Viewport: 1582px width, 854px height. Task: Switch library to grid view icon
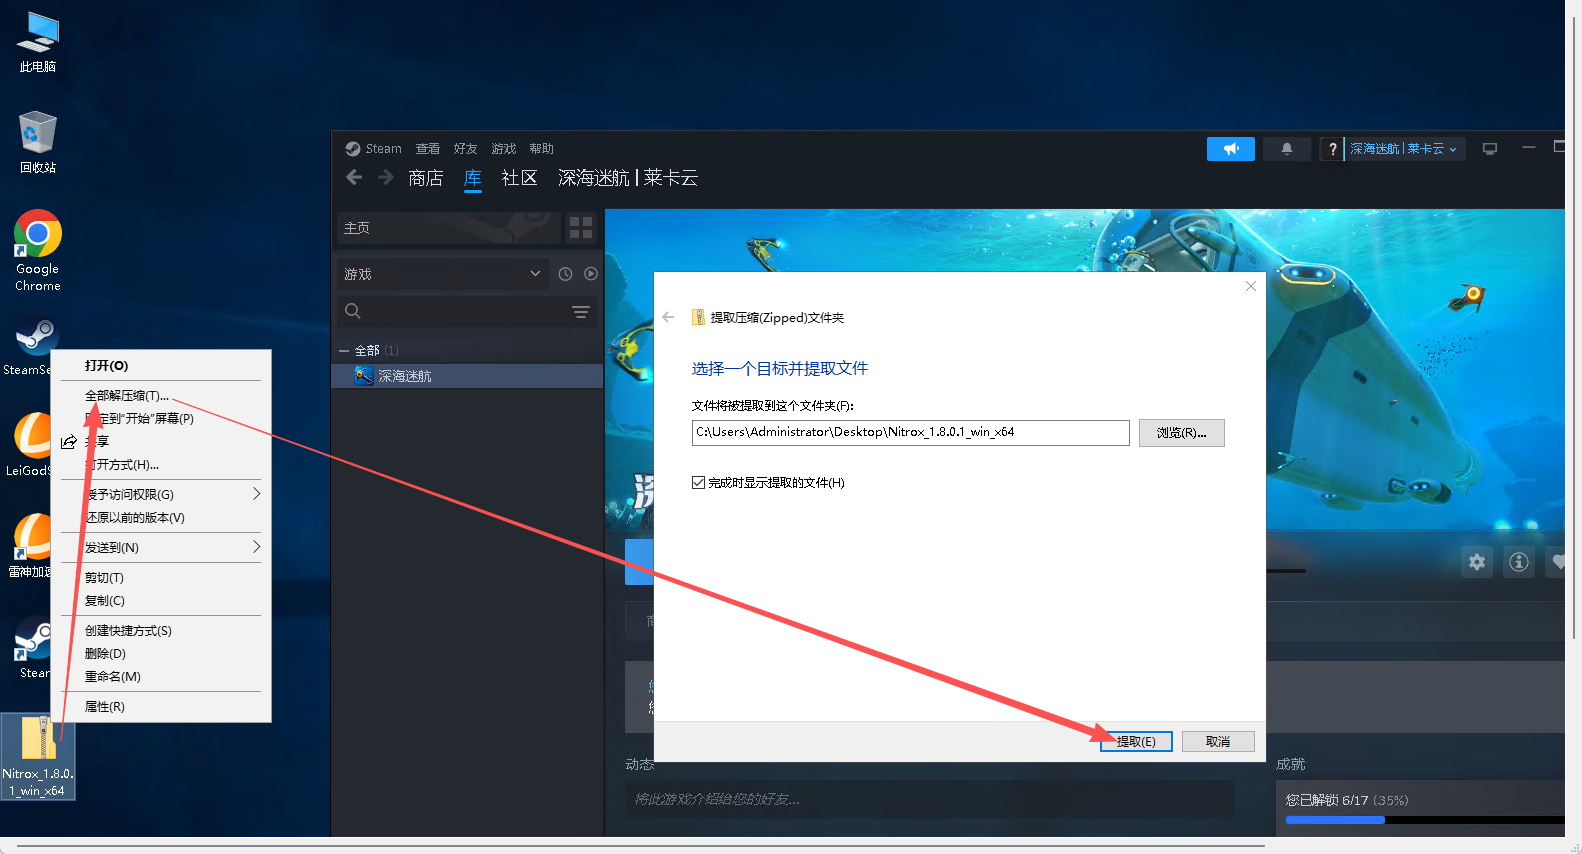[581, 228]
